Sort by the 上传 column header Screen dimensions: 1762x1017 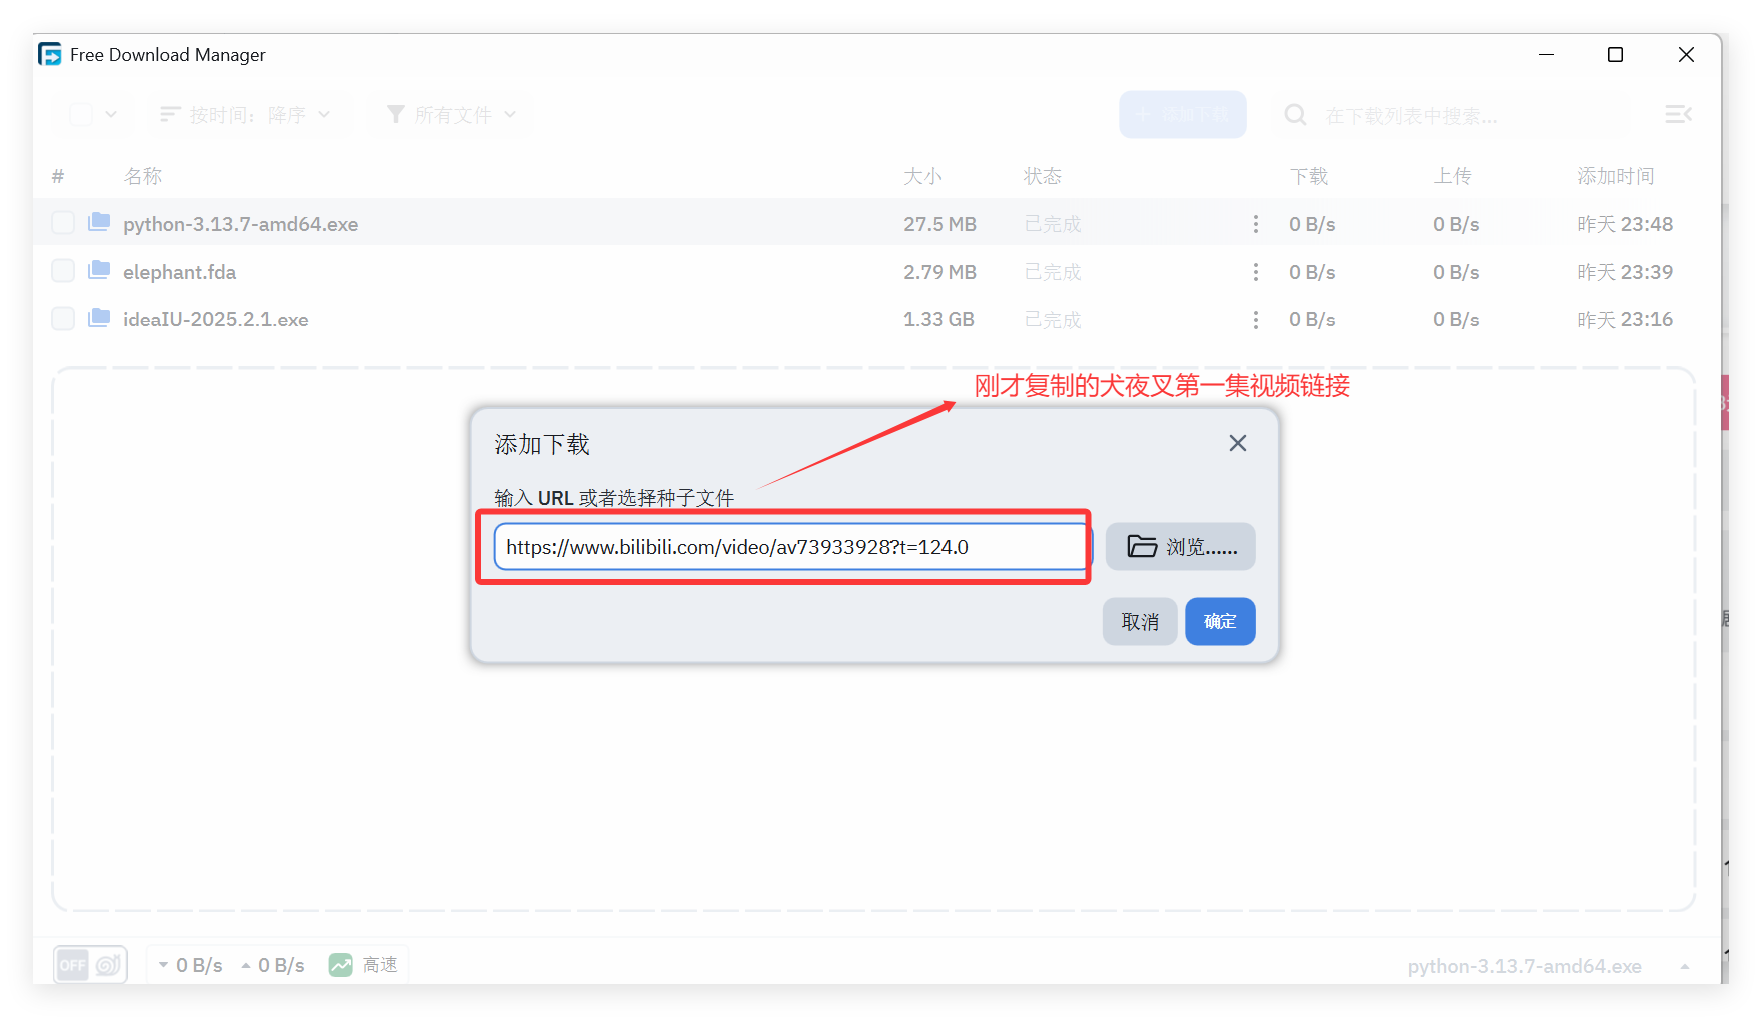click(1453, 176)
